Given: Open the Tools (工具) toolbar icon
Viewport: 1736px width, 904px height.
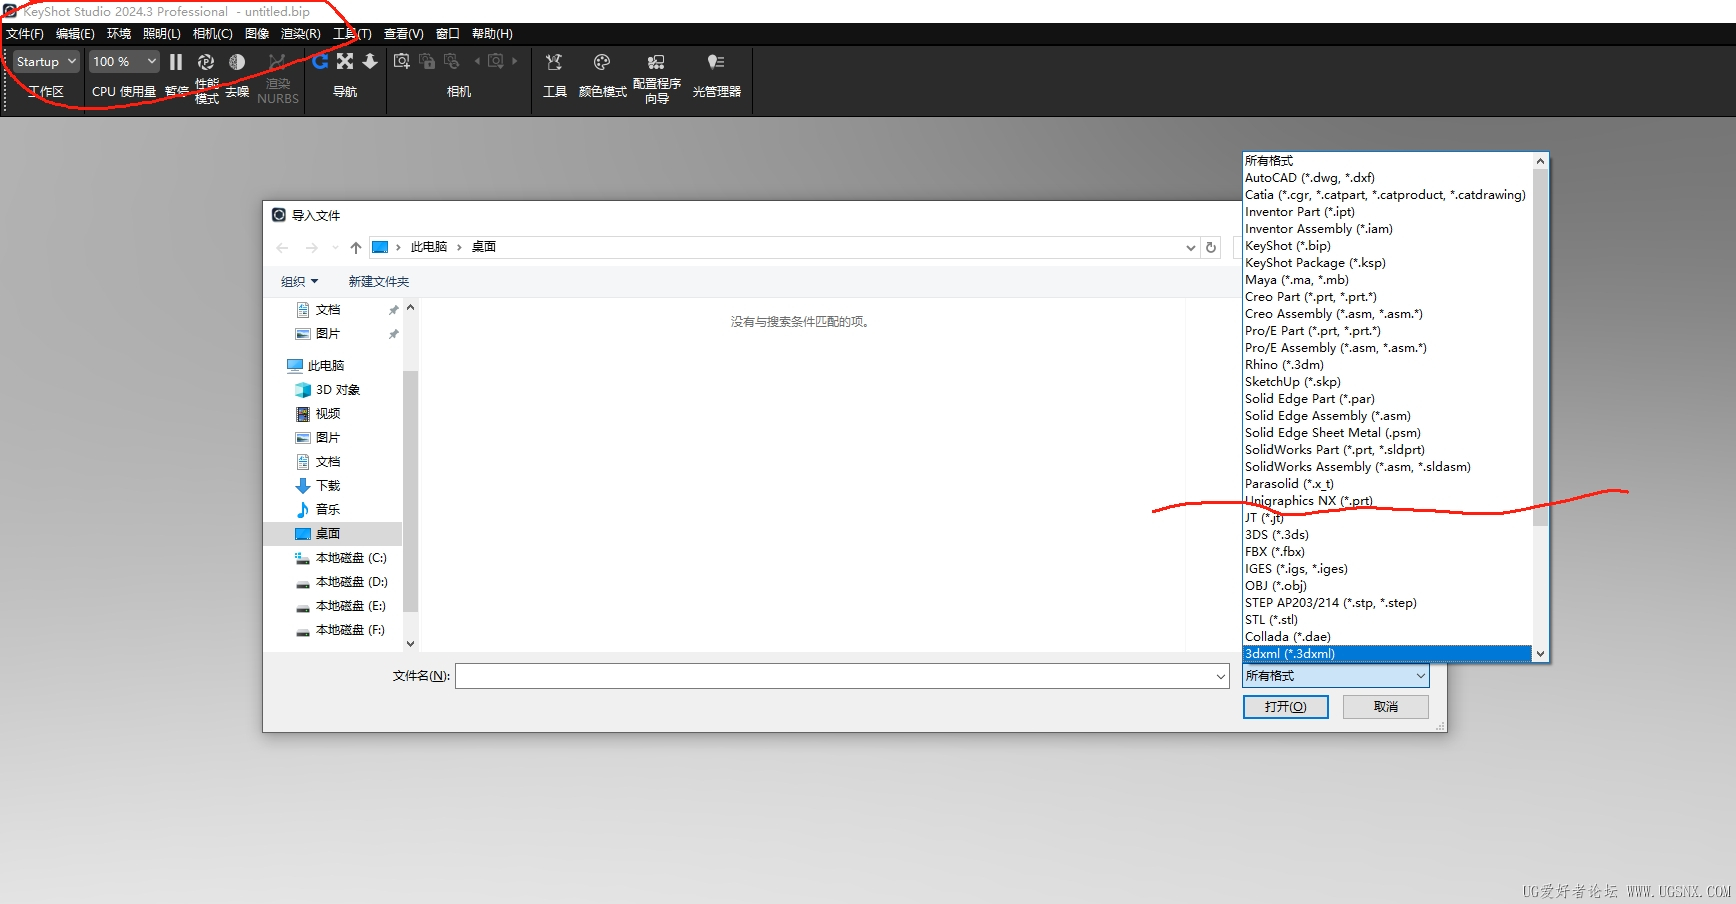Looking at the screenshot, I should click(x=554, y=62).
